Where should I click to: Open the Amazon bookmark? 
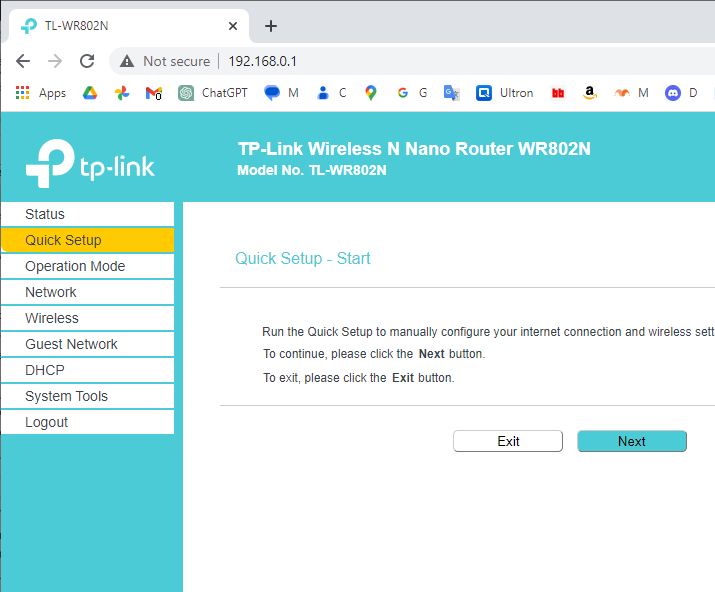pyautogui.click(x=590, y=93)
